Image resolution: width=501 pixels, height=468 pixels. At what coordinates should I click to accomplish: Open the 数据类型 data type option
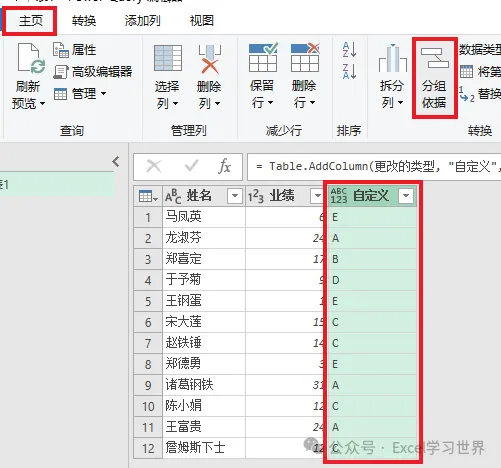pyautogui.click(x=480, y=50)
